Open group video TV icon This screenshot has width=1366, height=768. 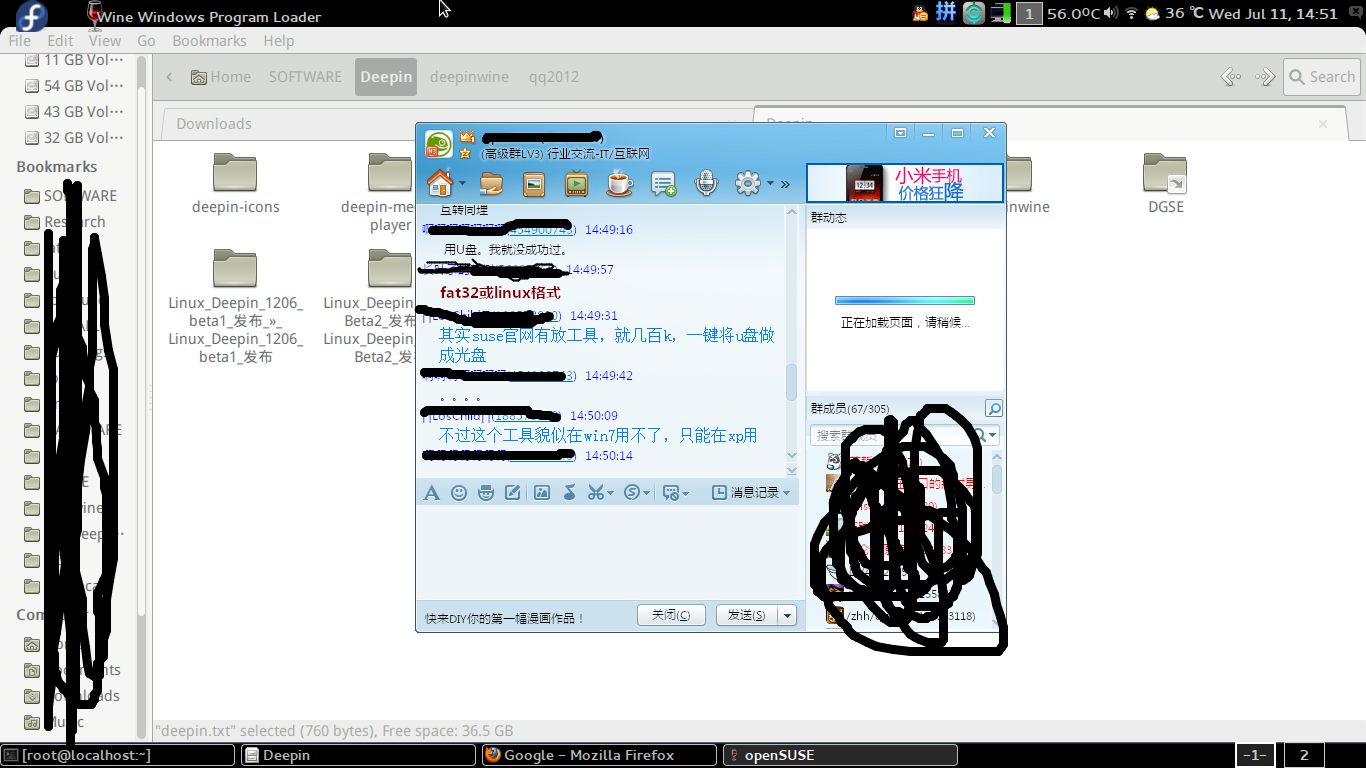[x=576, y=183]
